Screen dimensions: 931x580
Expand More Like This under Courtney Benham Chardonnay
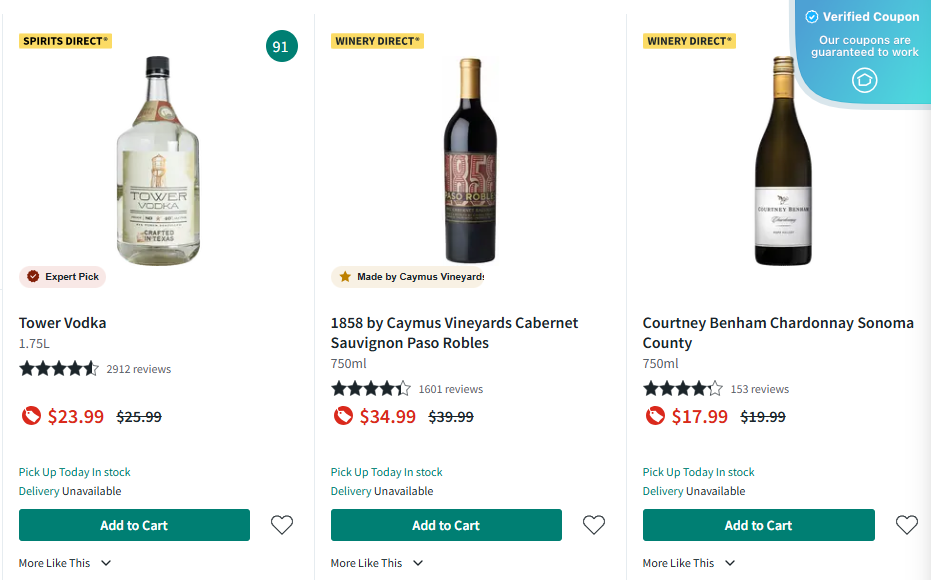point(689,562)
